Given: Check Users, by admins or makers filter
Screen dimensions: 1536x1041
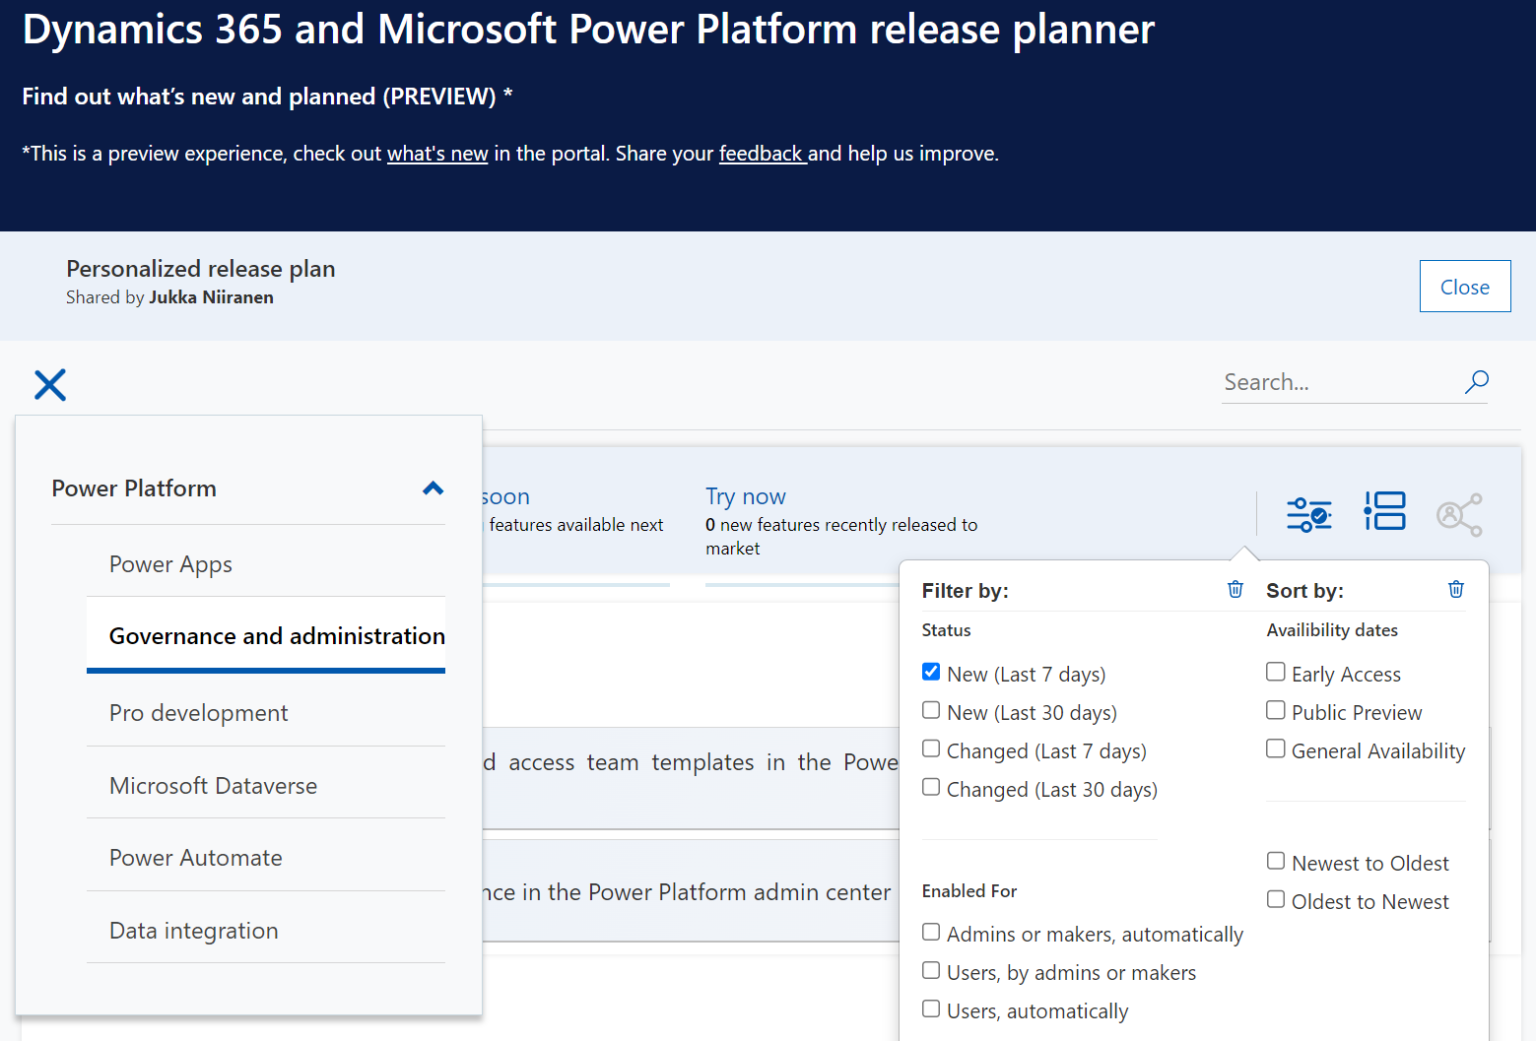Looking at the screenshot, I should tap(931, 970).
